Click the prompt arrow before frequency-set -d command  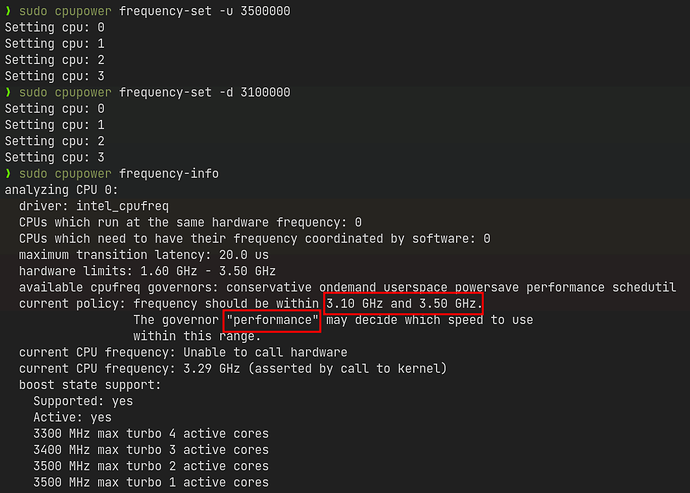[x=8, y=92]
